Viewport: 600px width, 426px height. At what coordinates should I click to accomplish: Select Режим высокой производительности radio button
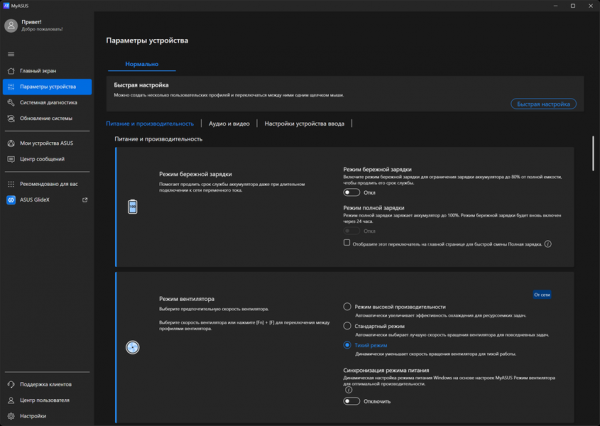(347, 307)
